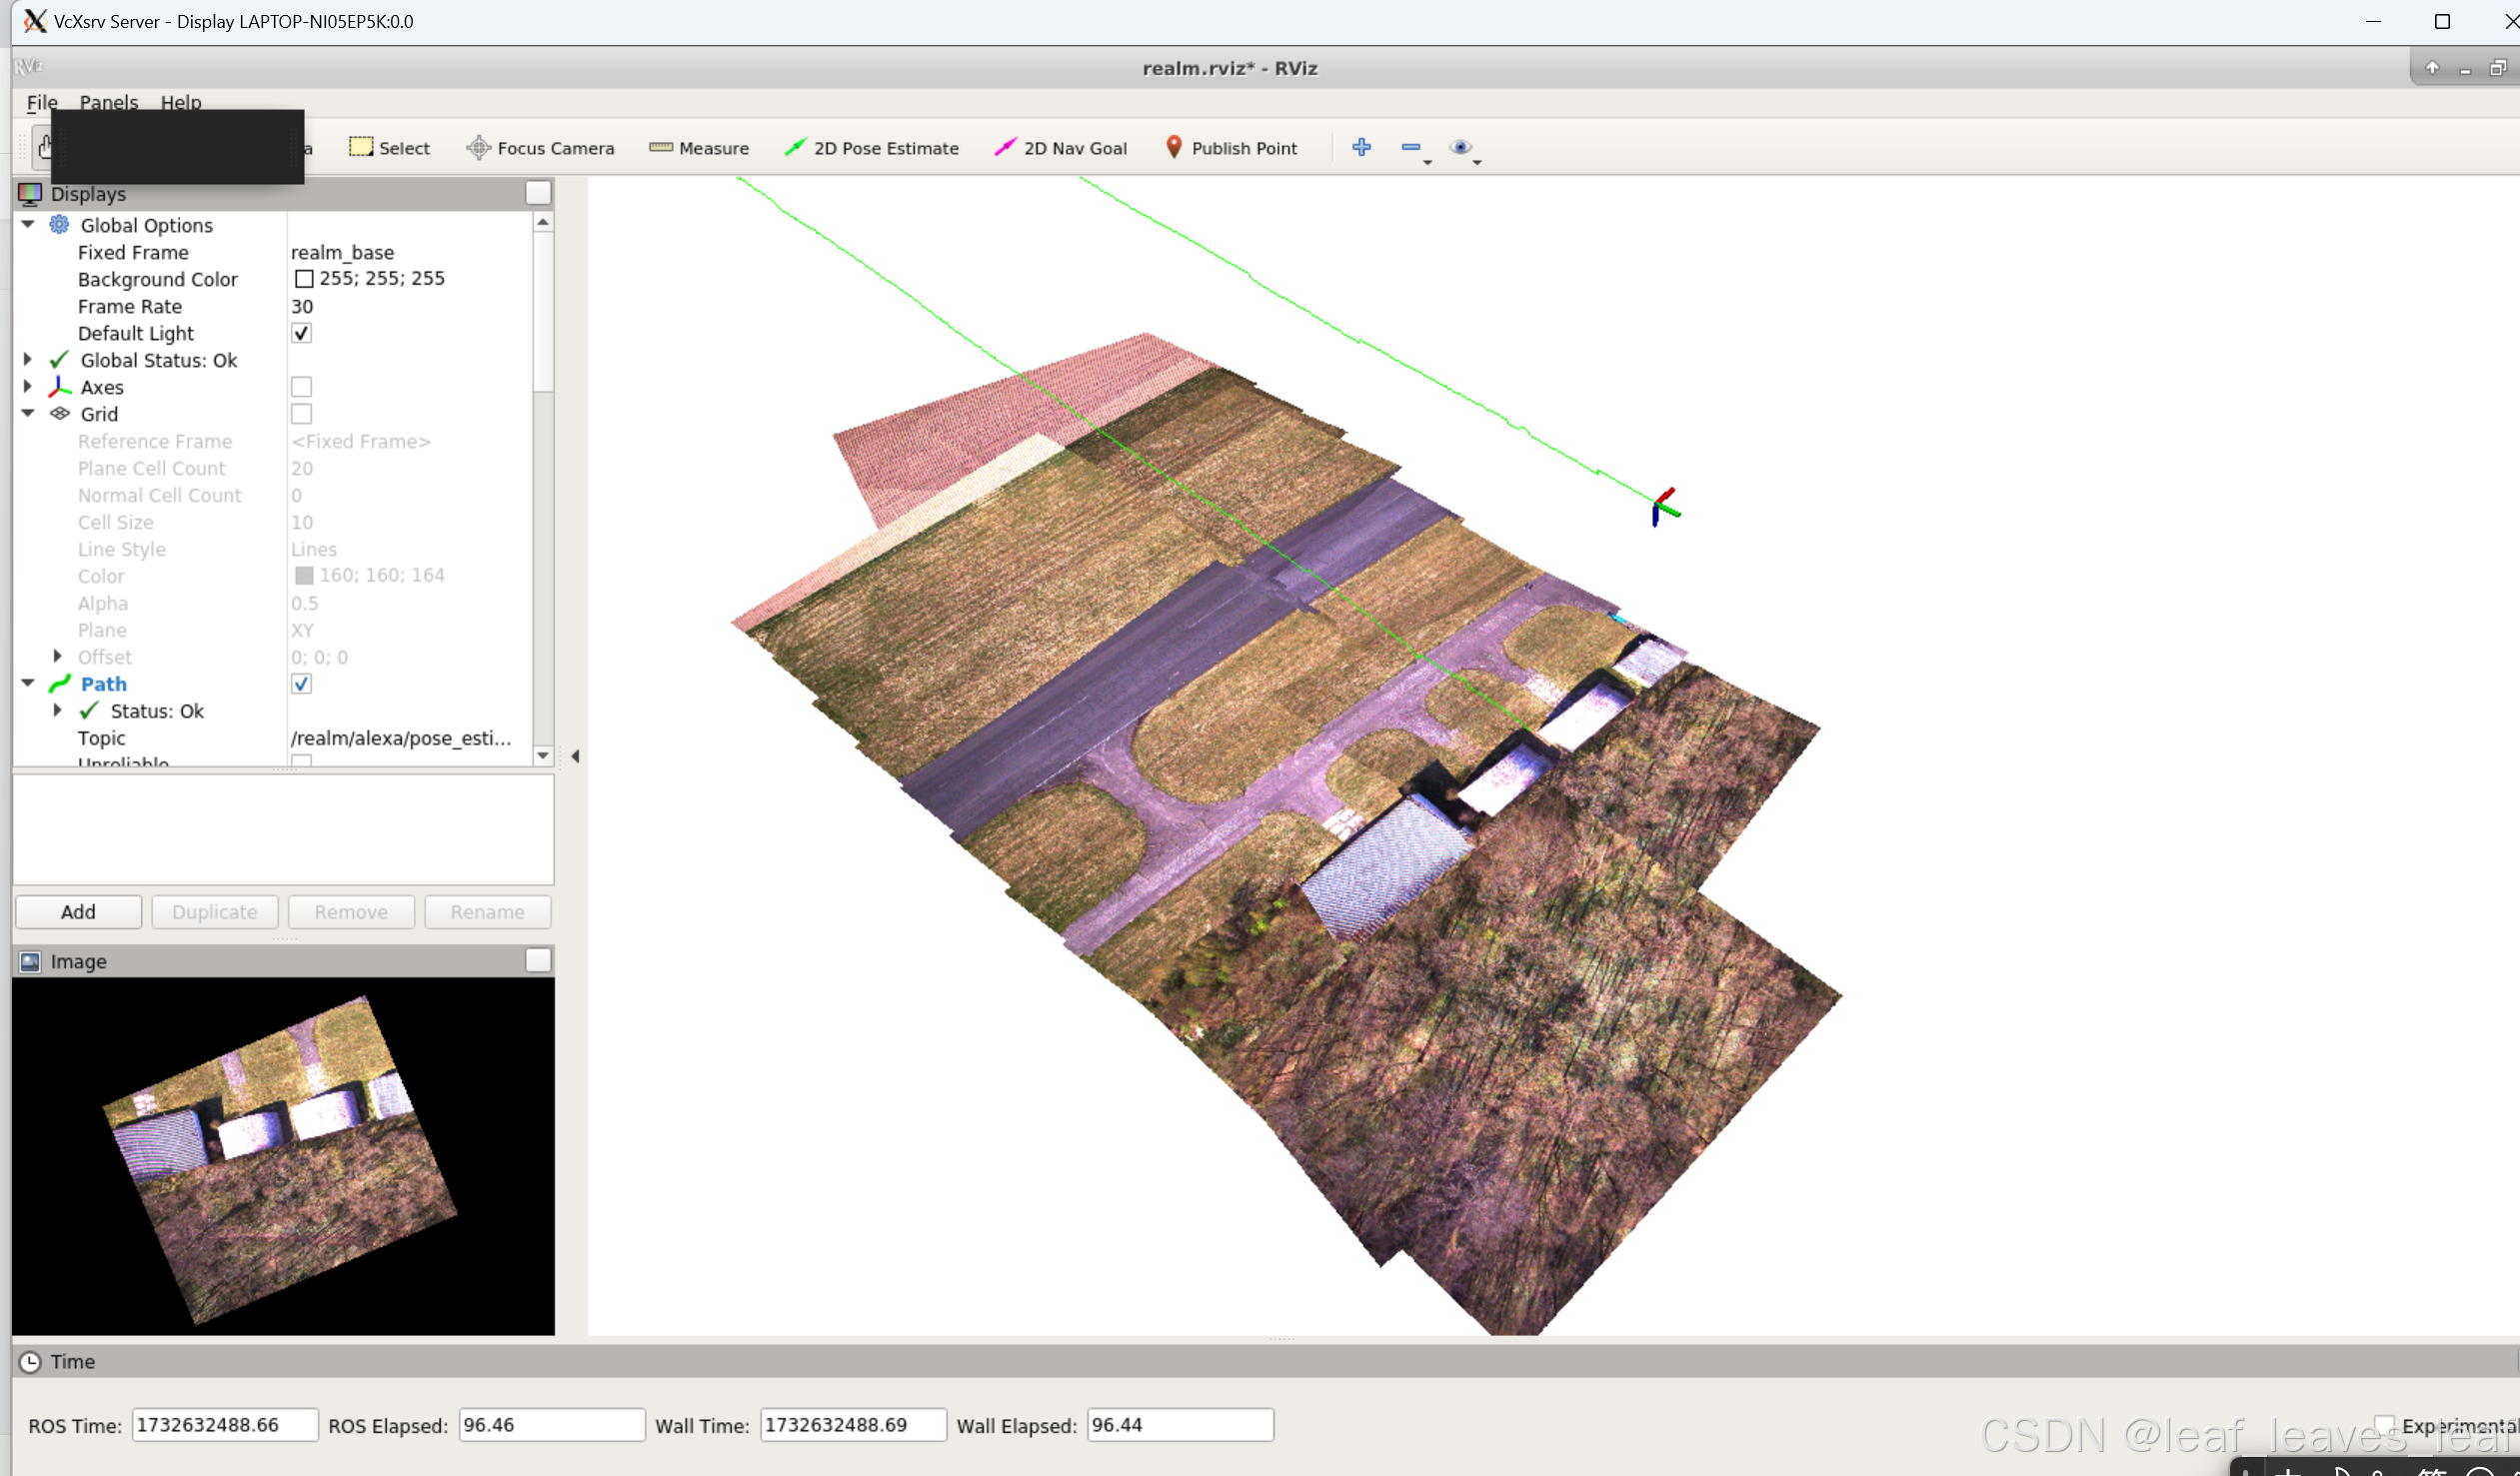Open the eye view options icon
Image resolution: width=2520 pixels, height=1476 pixels.
pyautogui.click(x=1461, y=147)
